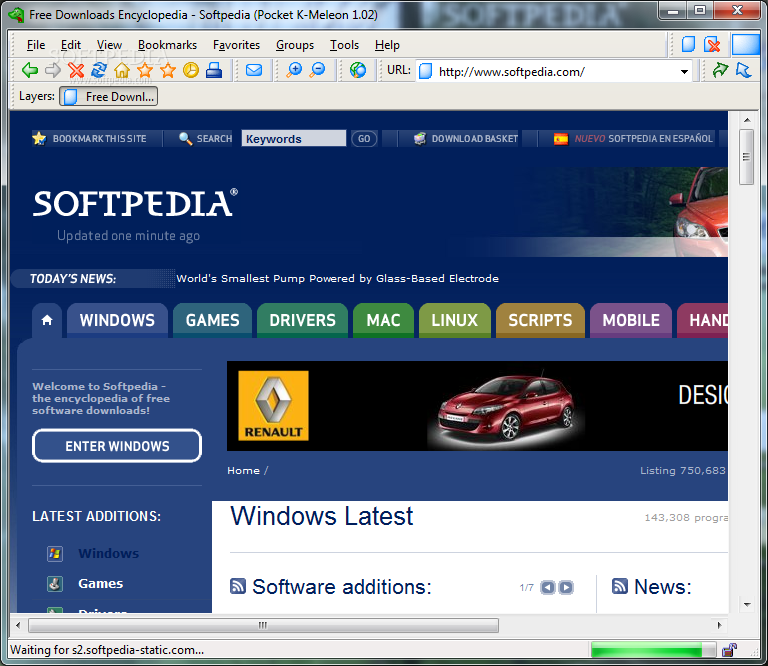Click the URL address text field
The image size is (768, 666).
coord(556,72)
